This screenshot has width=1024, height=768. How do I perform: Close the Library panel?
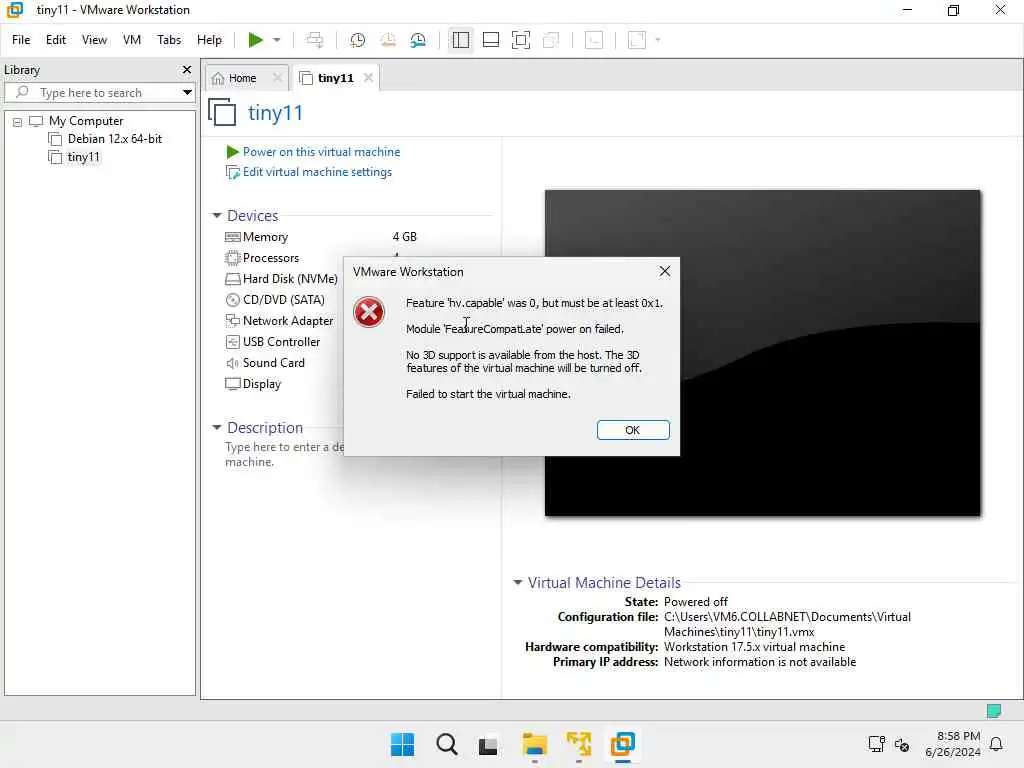187,69
